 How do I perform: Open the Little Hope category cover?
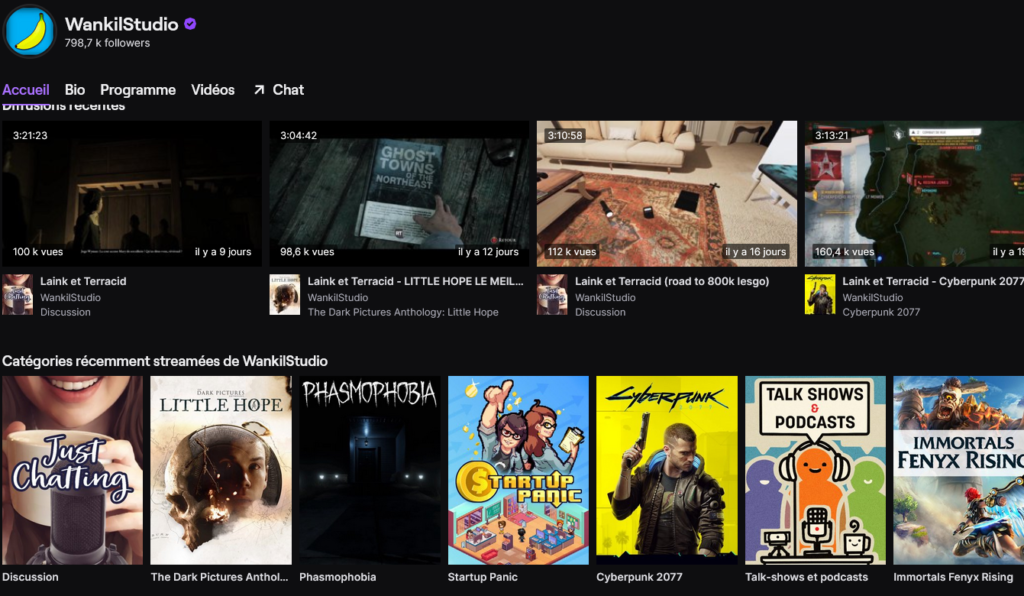(x=221, y=470)
